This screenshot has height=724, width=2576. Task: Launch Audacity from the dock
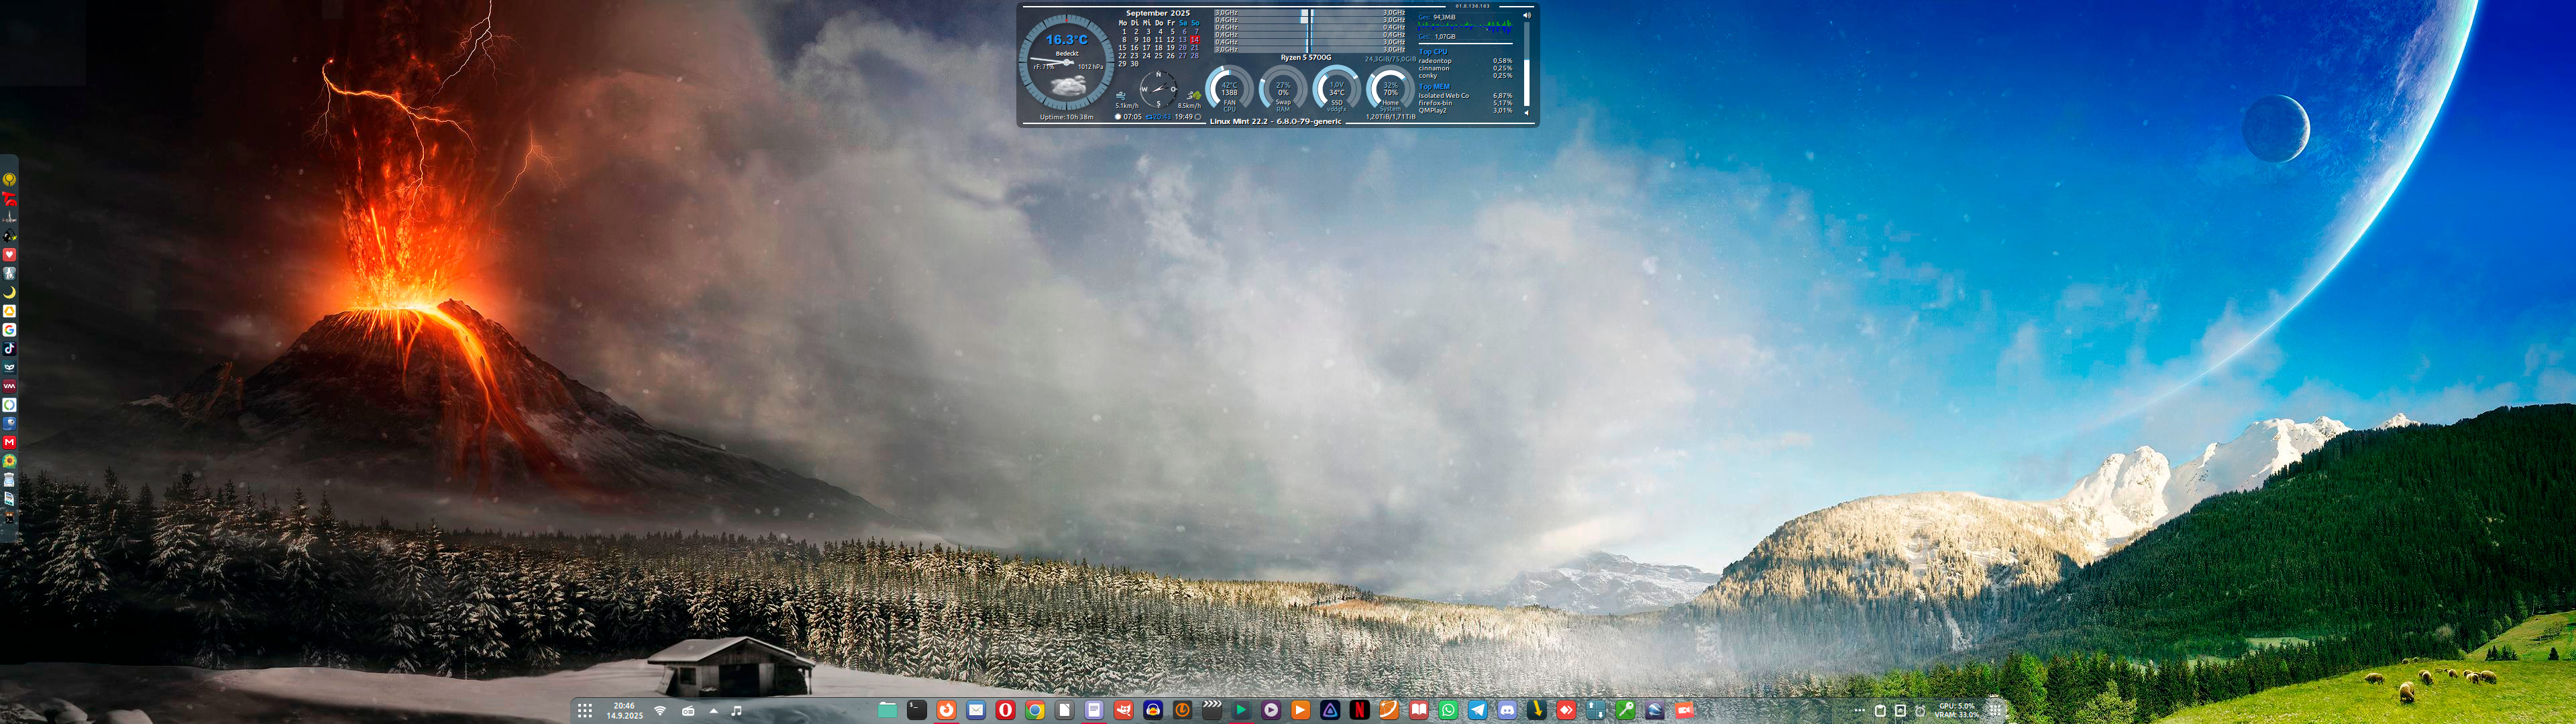pyautogui.click(x=1153, y=710)
